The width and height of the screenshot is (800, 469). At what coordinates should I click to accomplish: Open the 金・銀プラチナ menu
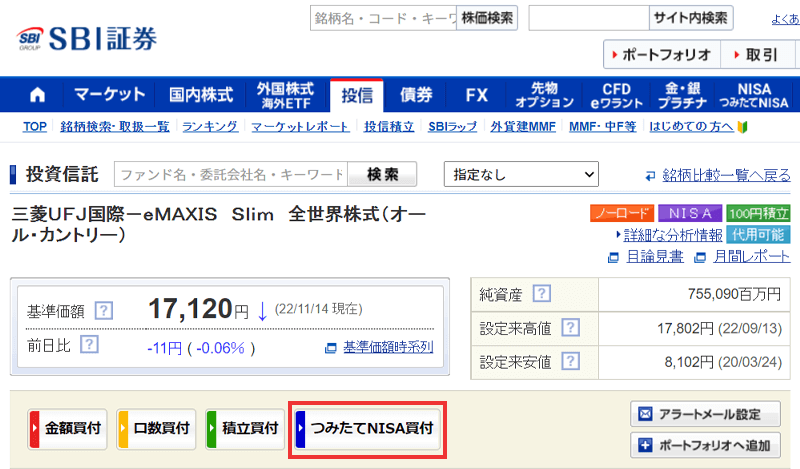682,95
